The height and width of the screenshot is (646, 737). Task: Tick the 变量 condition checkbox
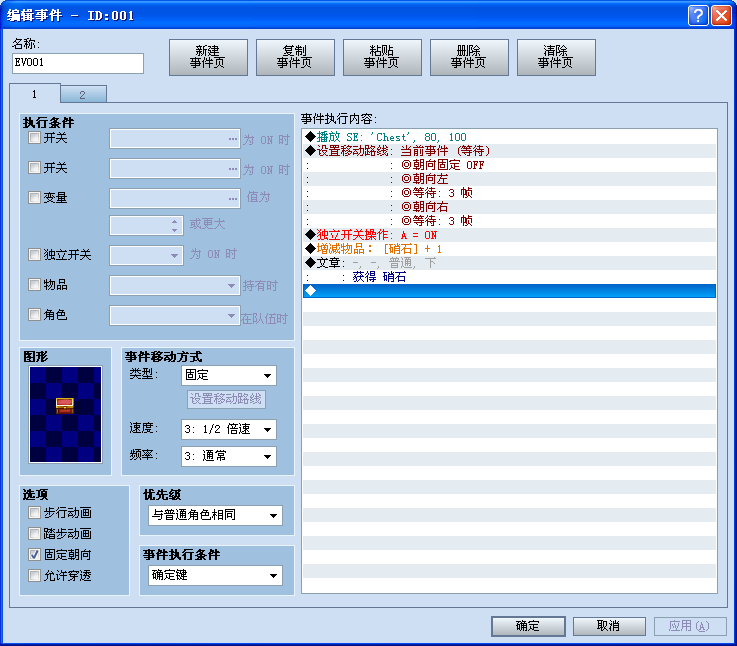point(34,197)
